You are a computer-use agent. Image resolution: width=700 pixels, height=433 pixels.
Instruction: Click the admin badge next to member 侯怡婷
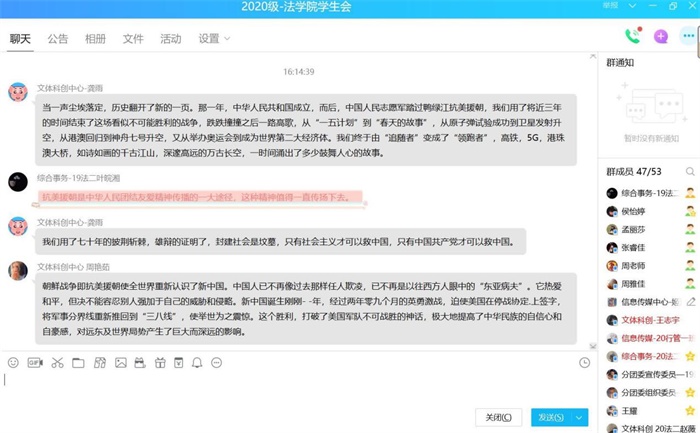tap(691, 212)
